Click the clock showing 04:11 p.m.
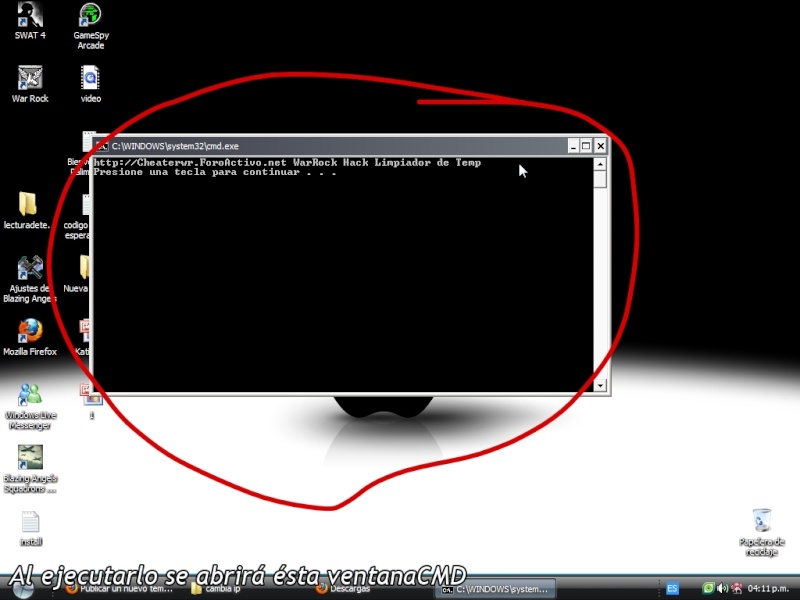 tap(768, 589)
